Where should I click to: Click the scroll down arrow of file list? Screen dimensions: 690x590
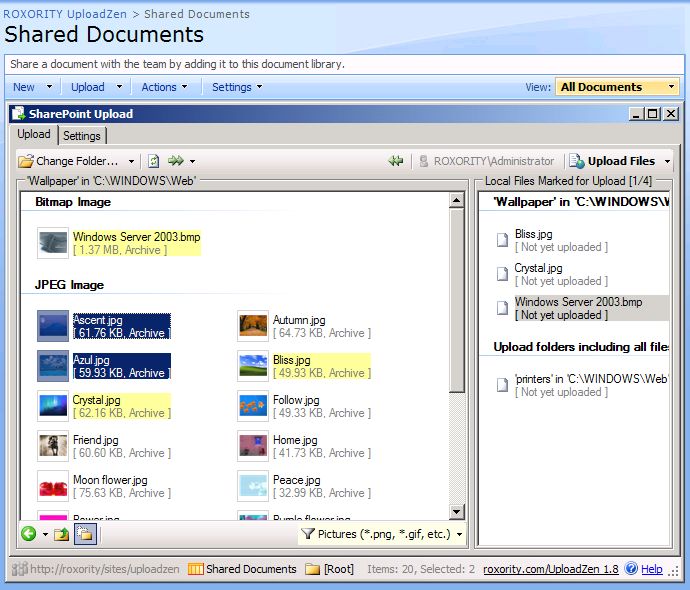(x=456, y=512)
